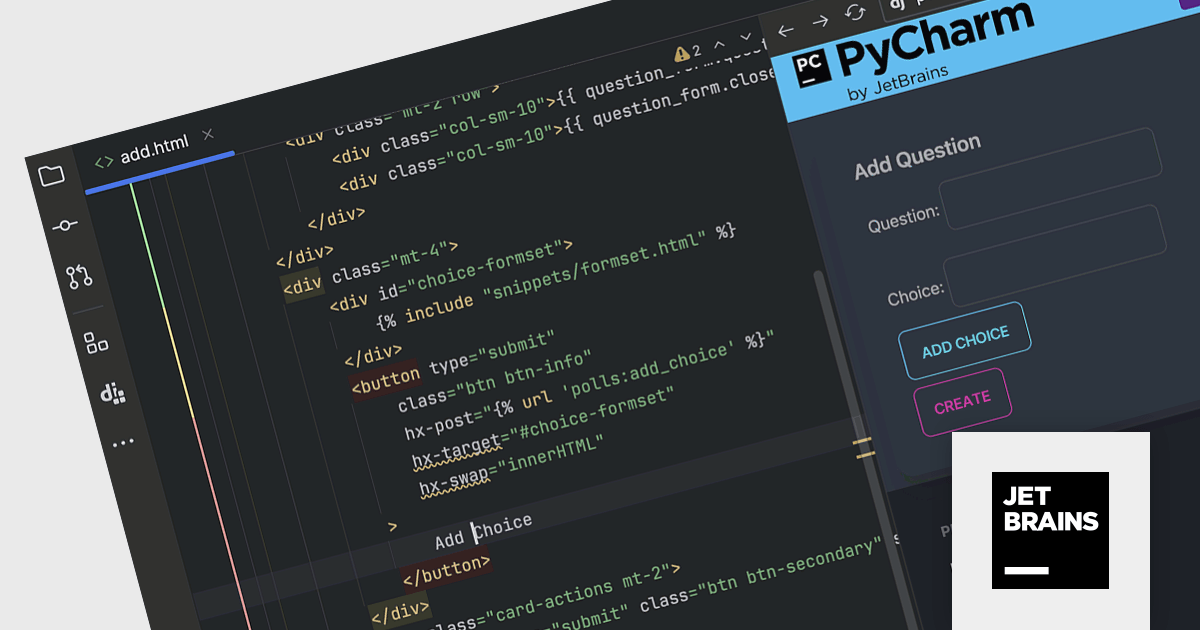The width and height of the screenshot is (1200, 630).
Task: Click the browser forward arrow
Action: click(820, 21)
